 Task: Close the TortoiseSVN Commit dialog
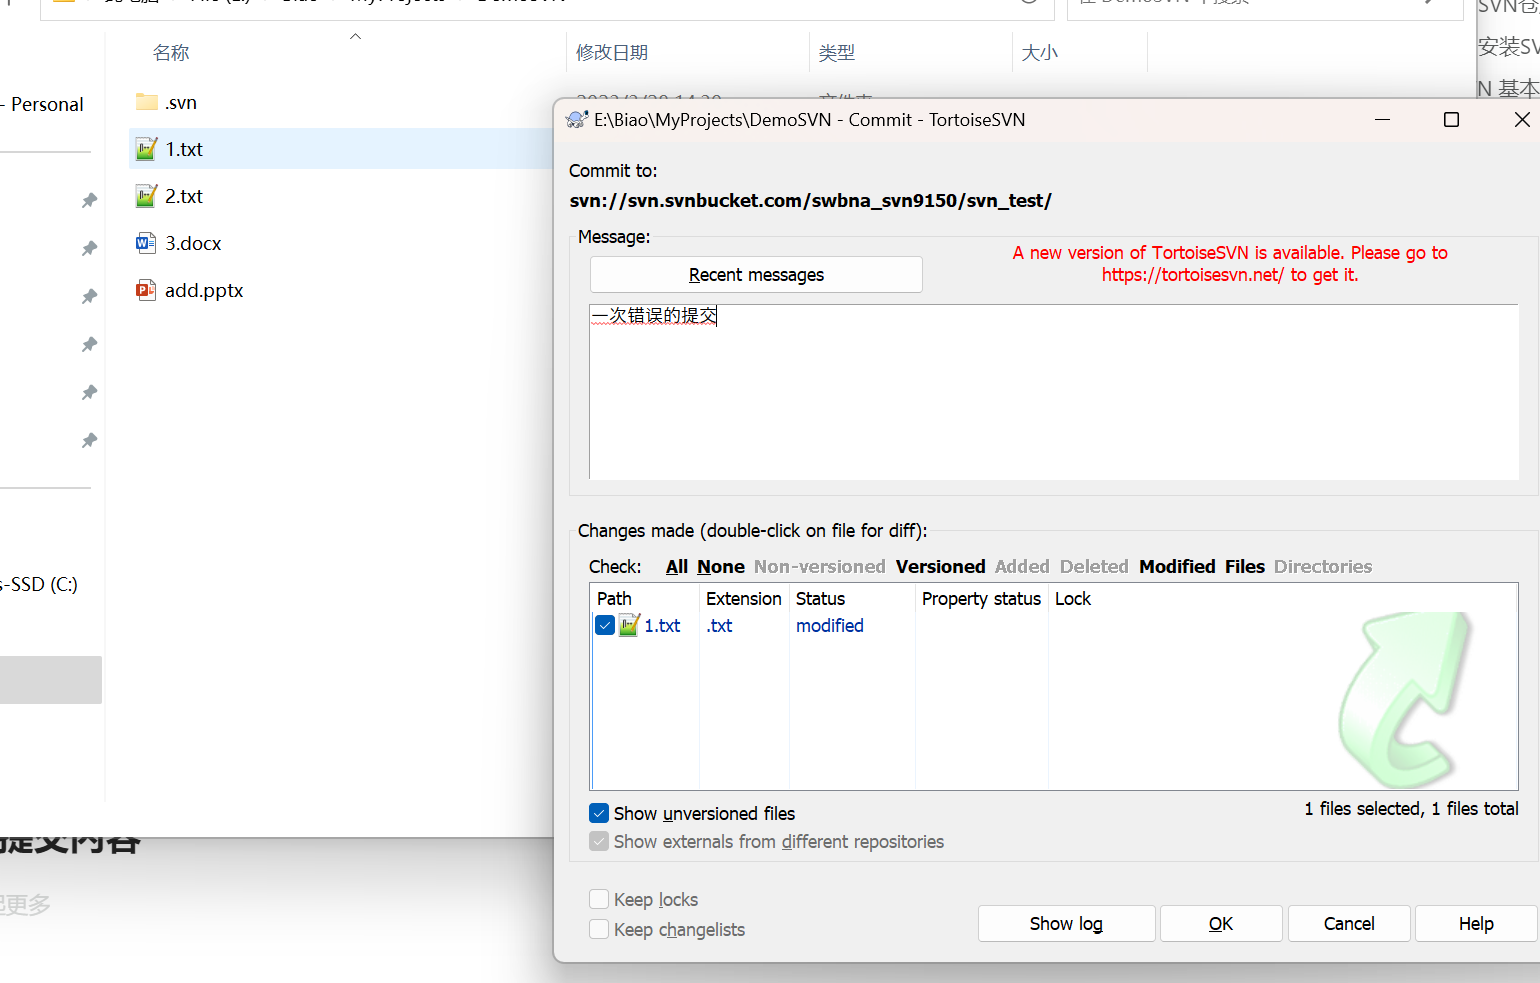click(x=1522, y=120)
